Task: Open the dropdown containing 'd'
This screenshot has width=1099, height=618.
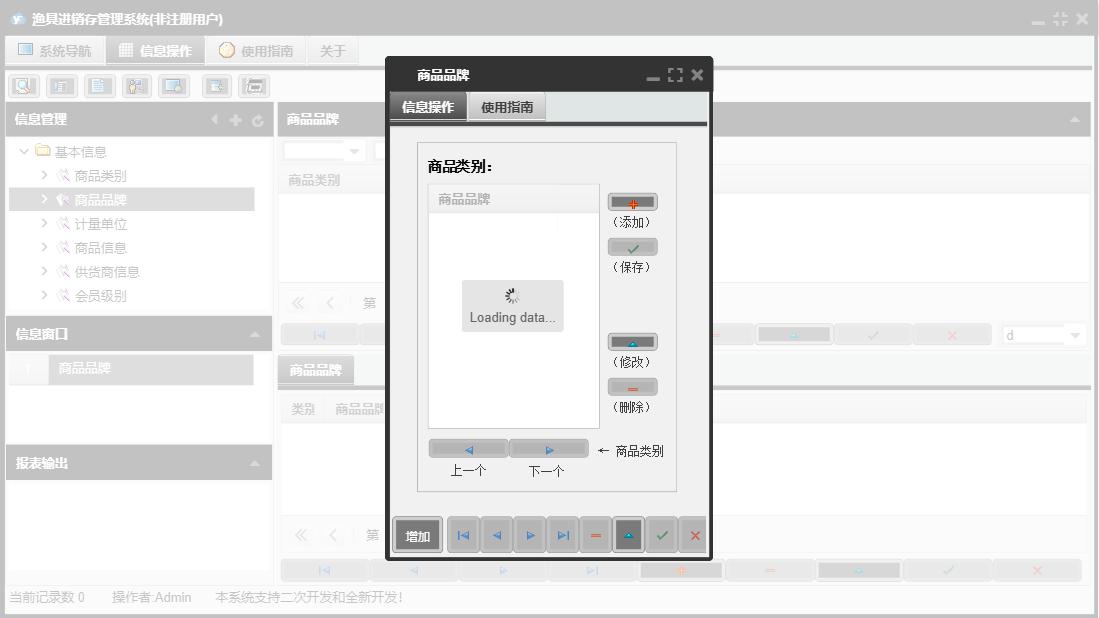Action: click(1074, 336)
